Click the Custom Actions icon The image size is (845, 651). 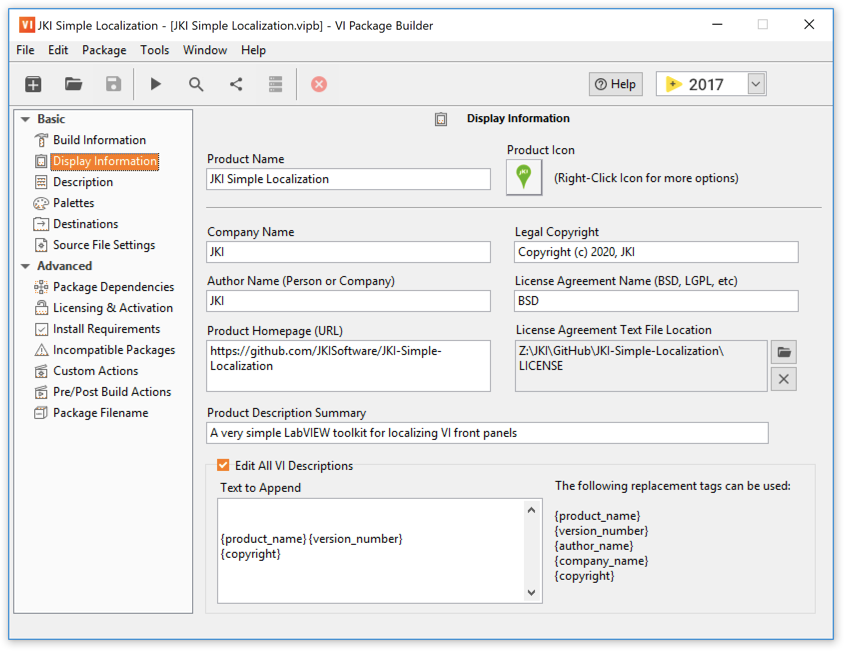coord(41,371)
